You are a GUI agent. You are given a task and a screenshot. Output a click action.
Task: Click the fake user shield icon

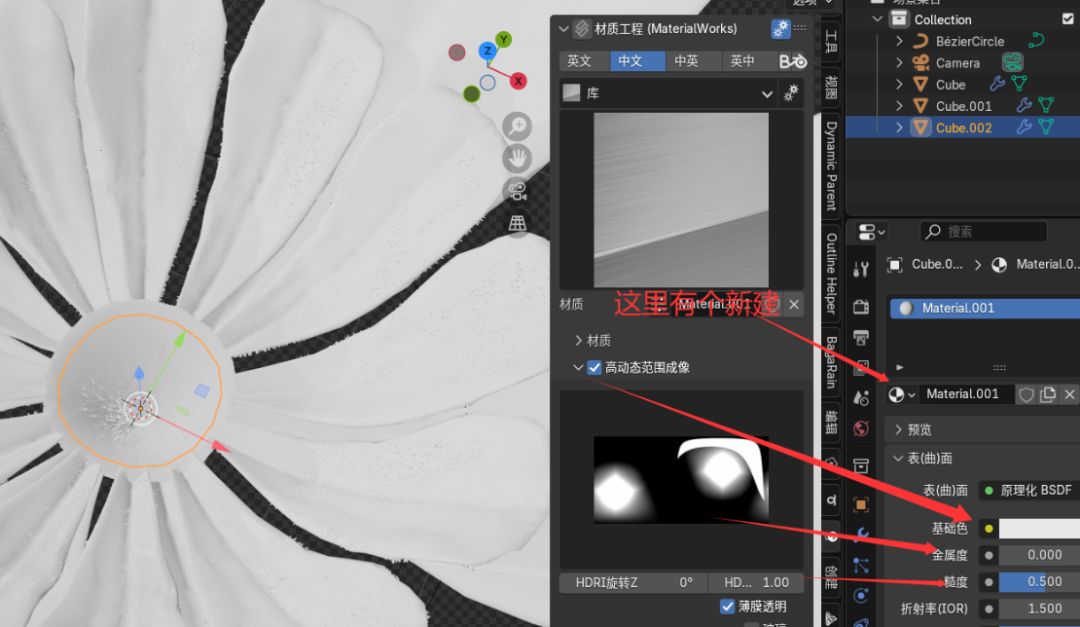tap(1026, 394)
